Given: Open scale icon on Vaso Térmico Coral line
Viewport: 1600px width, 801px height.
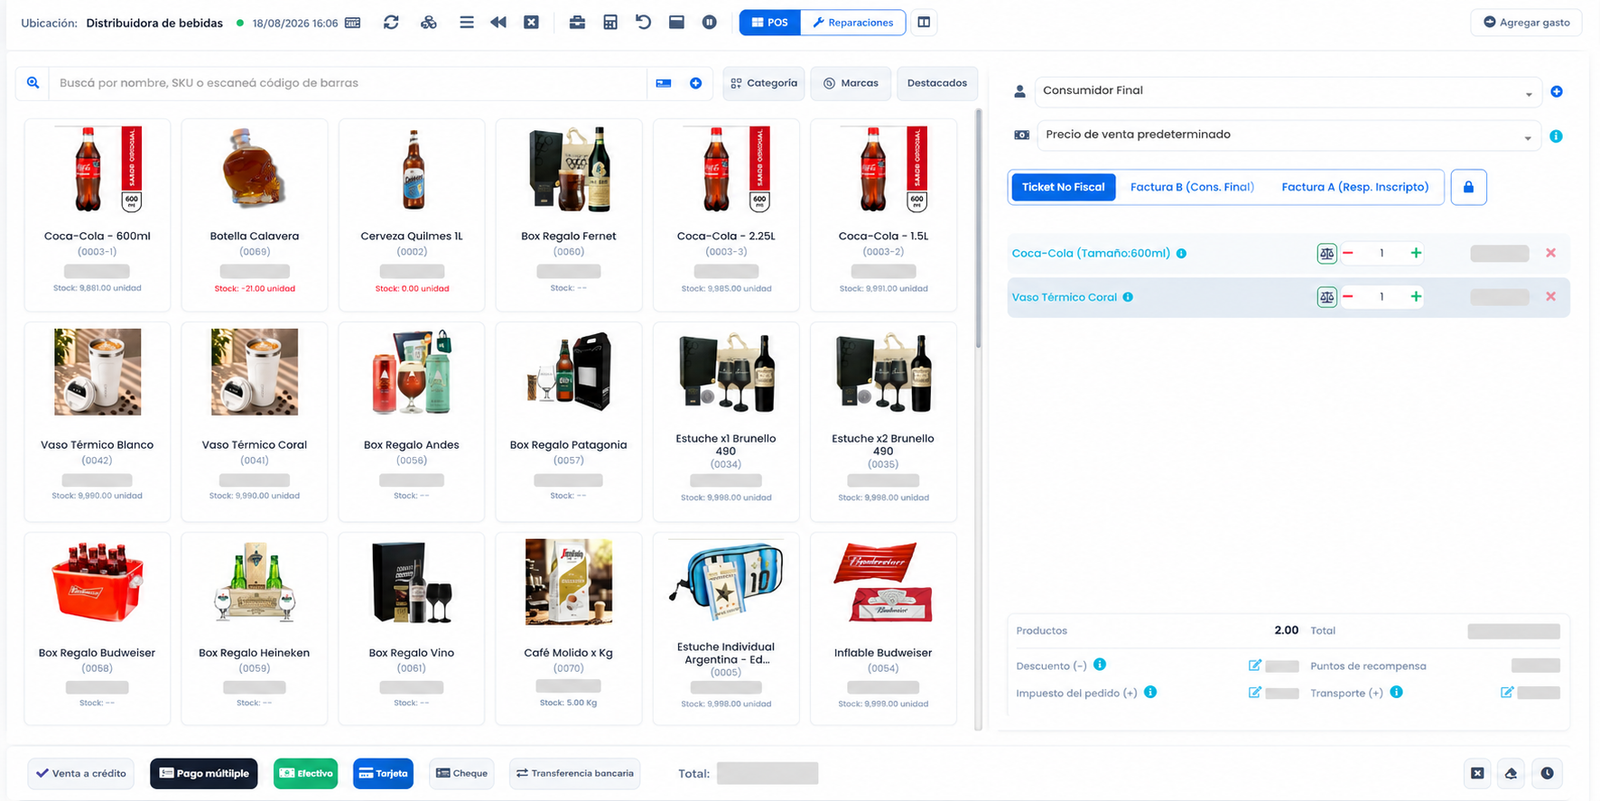Looking at the screenshot, I should click(1327, 297).
